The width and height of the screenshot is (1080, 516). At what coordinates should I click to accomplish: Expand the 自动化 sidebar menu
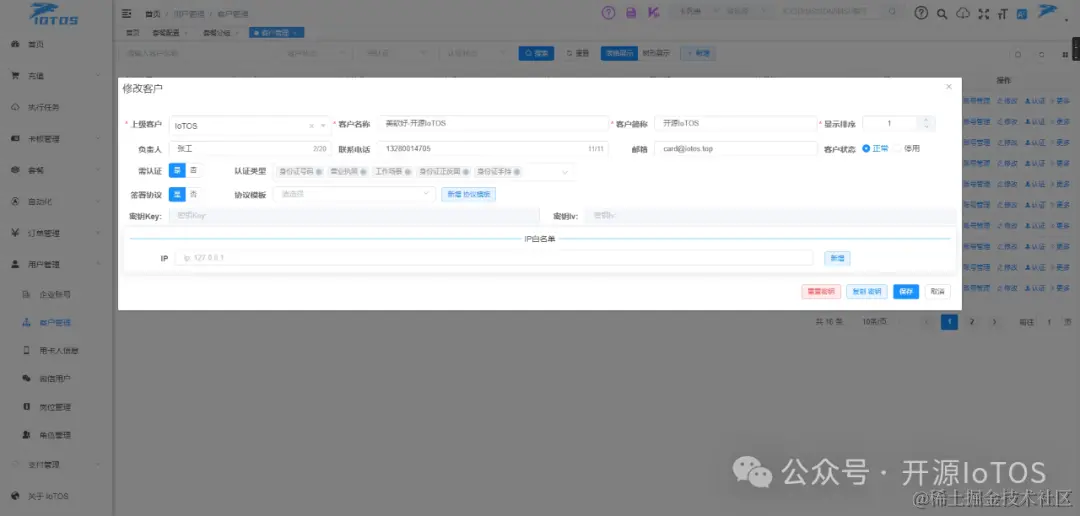click(x=56, y=201)
